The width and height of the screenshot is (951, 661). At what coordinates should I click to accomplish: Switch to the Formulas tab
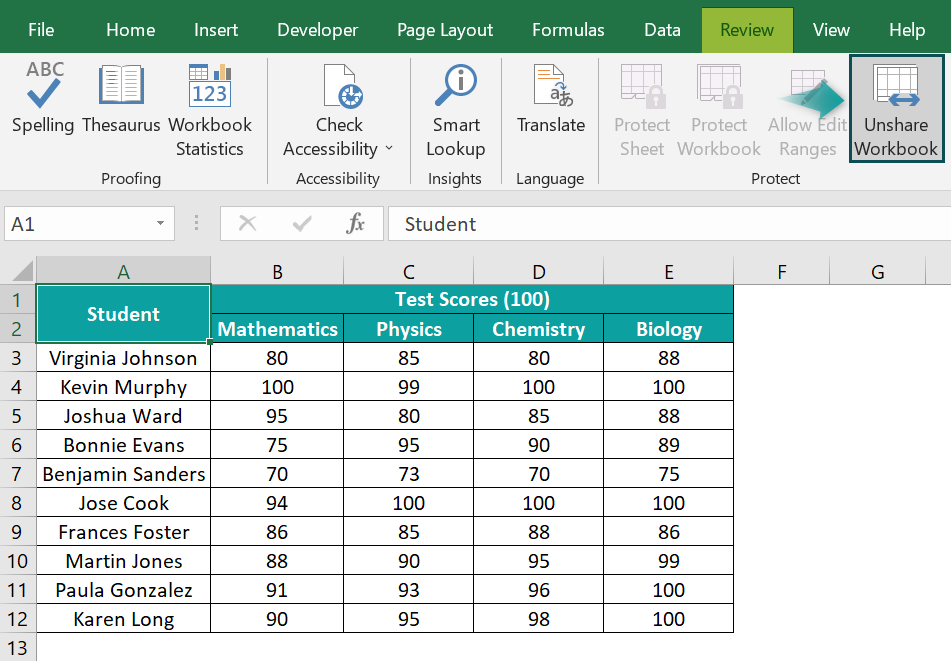[568, 30]
